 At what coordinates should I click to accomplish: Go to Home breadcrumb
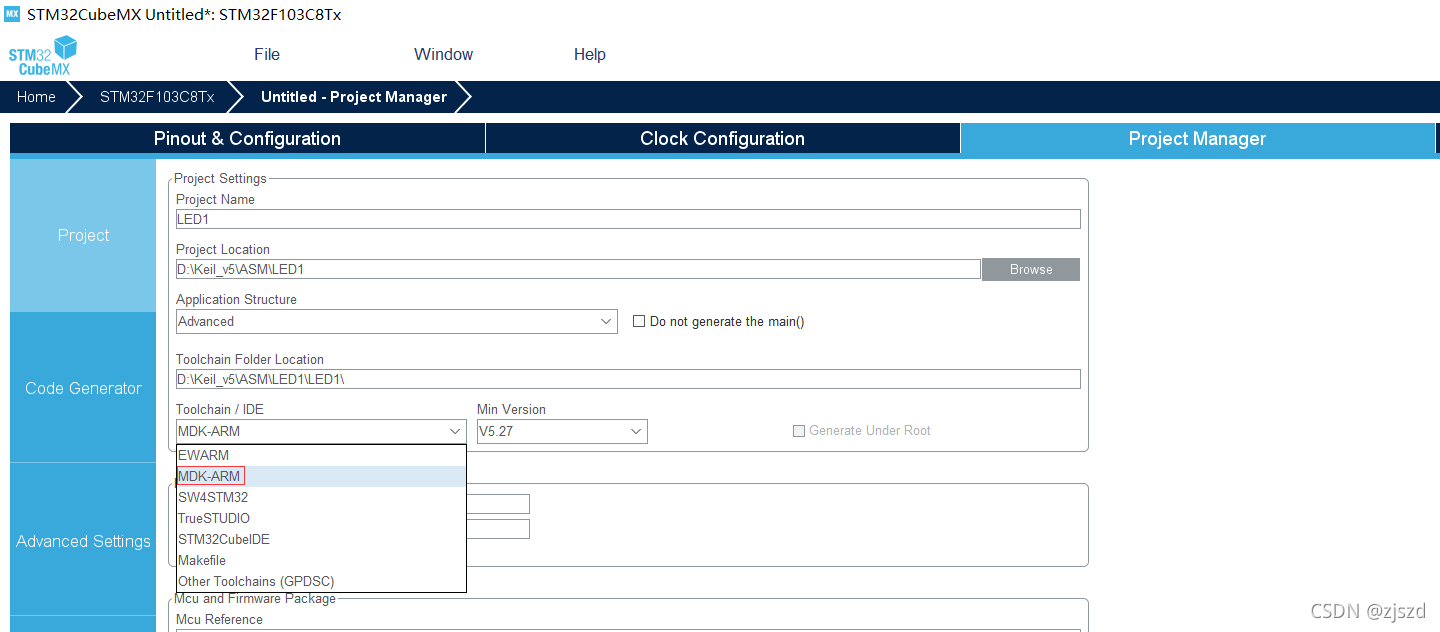tap(36, 97)
